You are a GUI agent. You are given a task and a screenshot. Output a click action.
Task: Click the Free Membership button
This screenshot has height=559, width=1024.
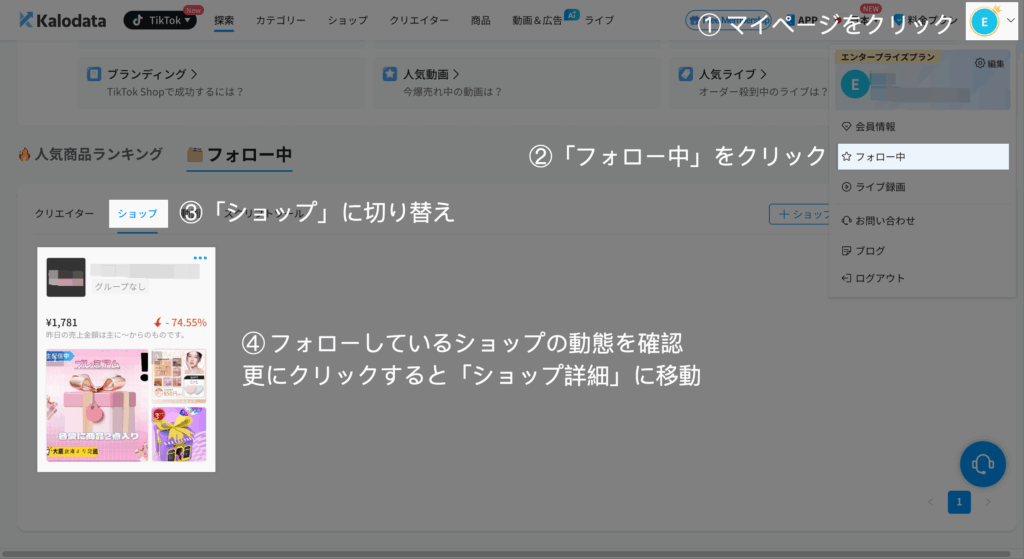click(x=728, y=20)
